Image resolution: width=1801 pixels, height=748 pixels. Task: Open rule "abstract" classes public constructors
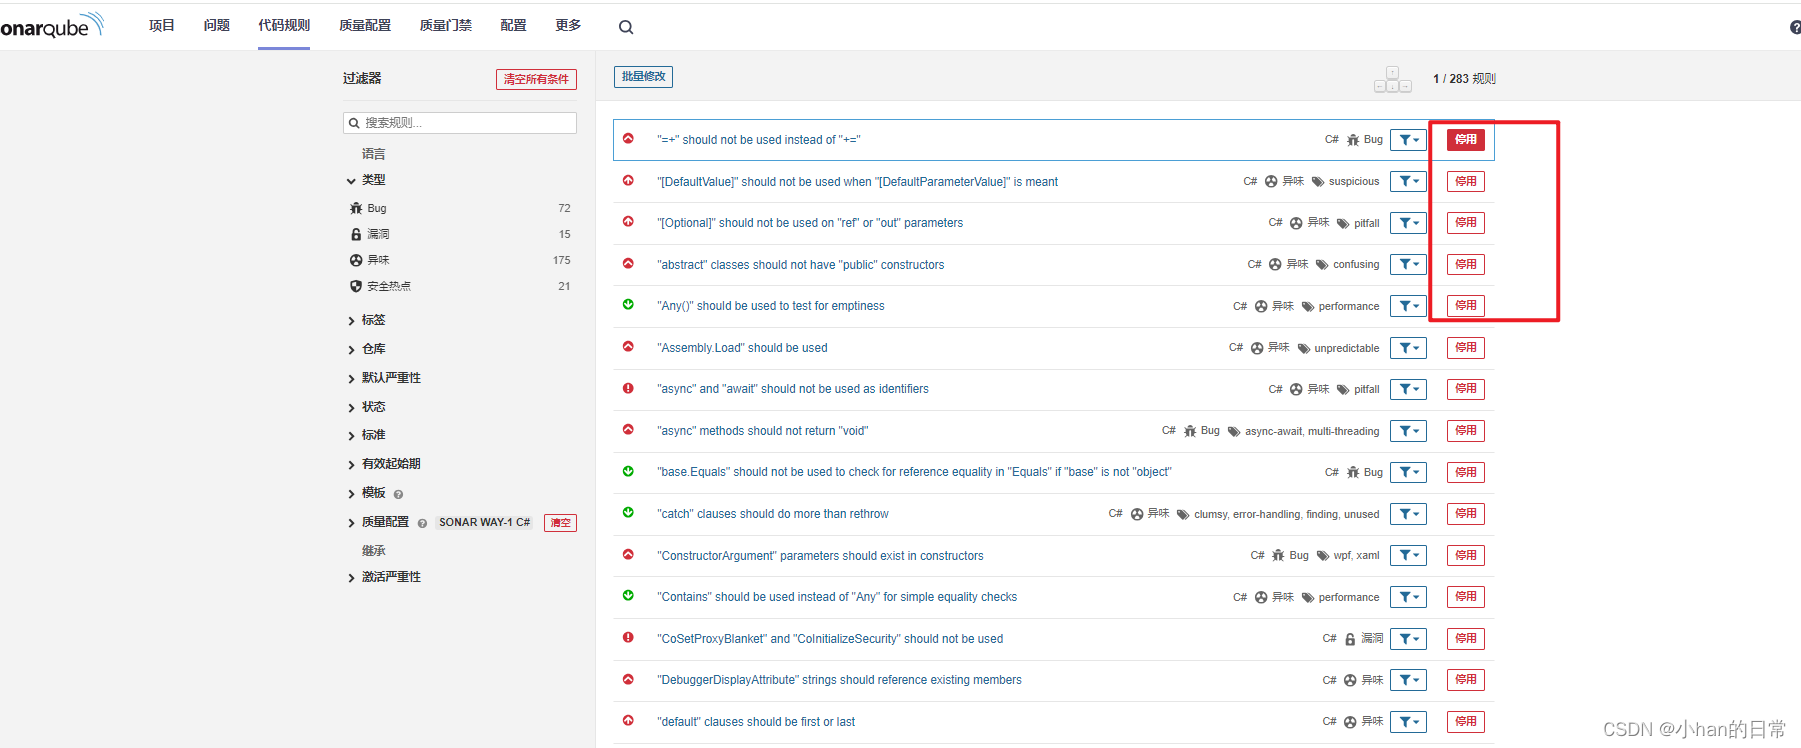[x=800, y=265]
